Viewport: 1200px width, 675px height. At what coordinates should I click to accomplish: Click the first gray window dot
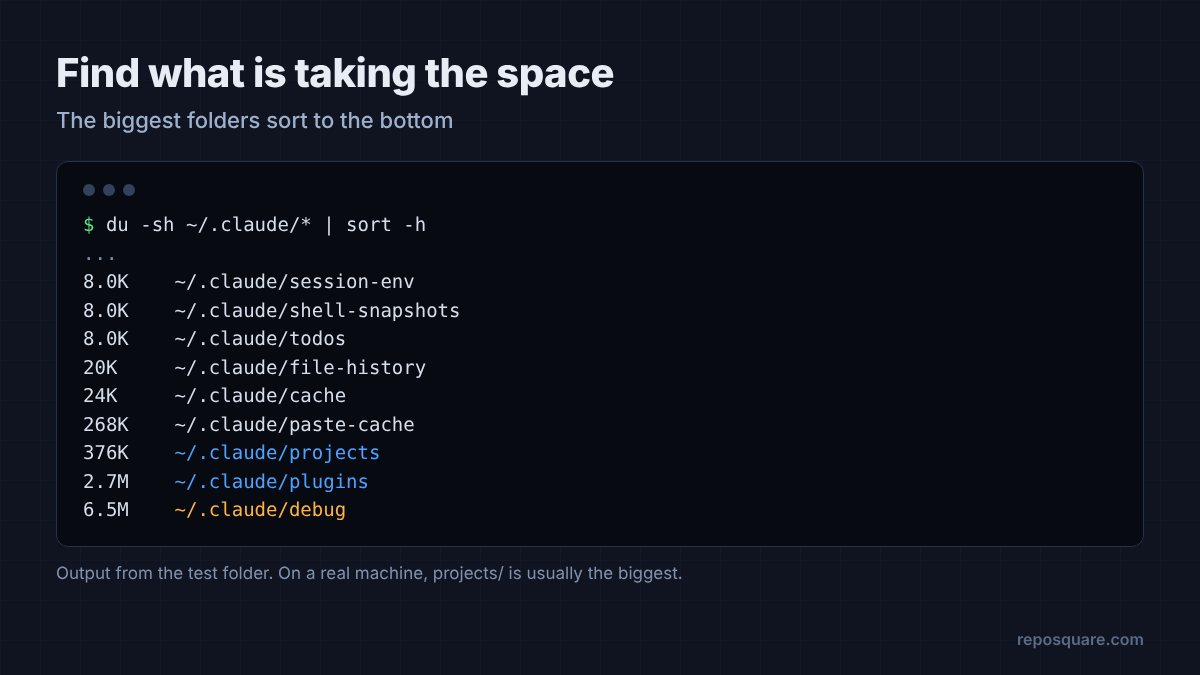click(x=89, y=190)
